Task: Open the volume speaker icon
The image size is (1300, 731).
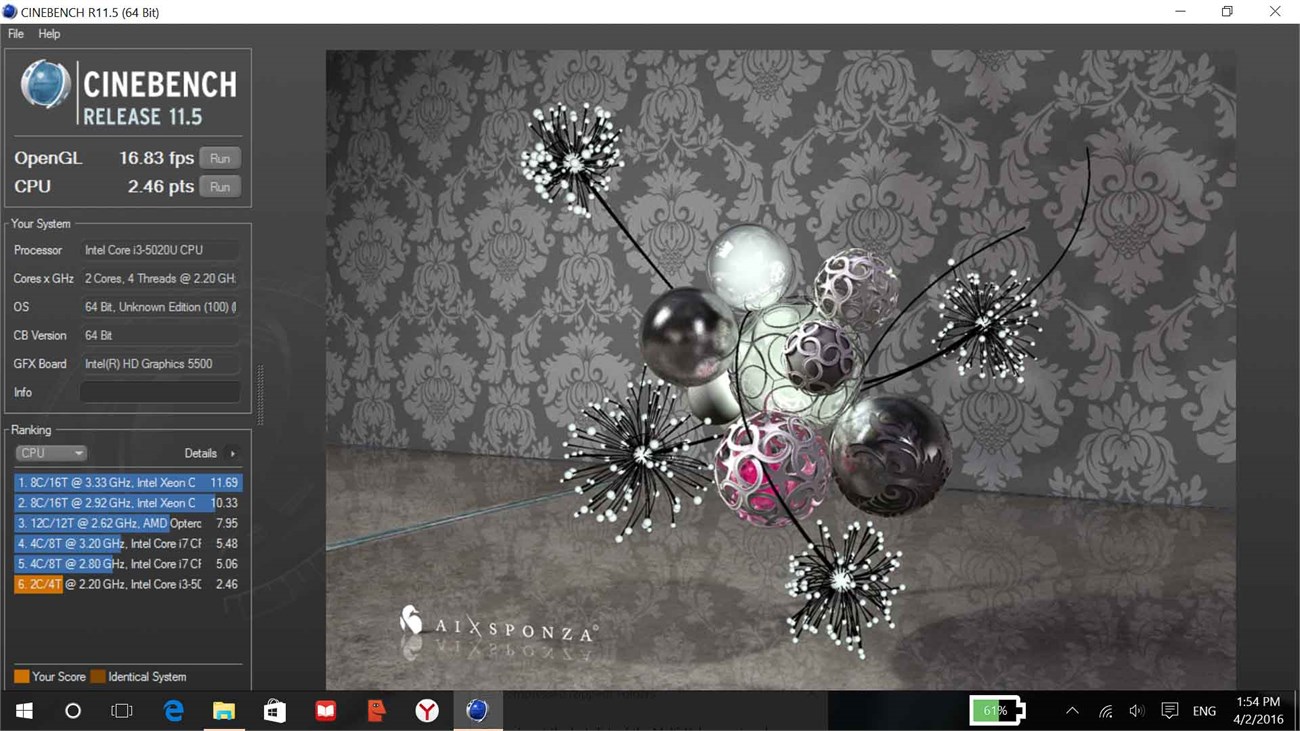Action: 1137,711
